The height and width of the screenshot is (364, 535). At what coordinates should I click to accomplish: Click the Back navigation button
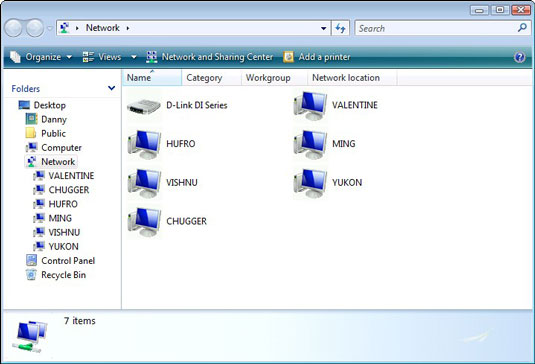click(13, 28)
